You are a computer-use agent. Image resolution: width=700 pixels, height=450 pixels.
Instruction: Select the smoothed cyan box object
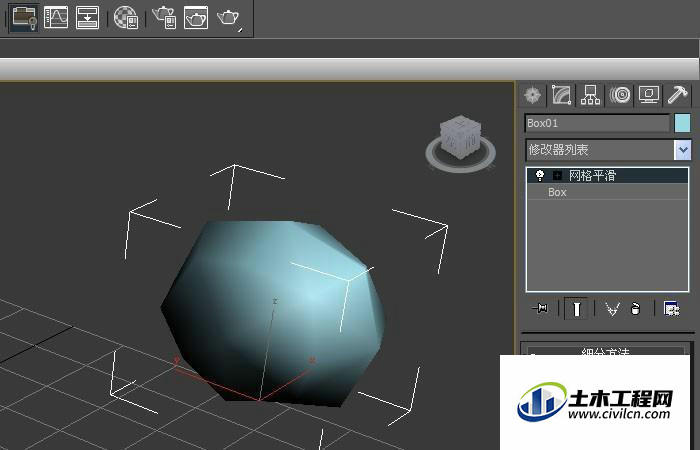[x=272, y=312]
